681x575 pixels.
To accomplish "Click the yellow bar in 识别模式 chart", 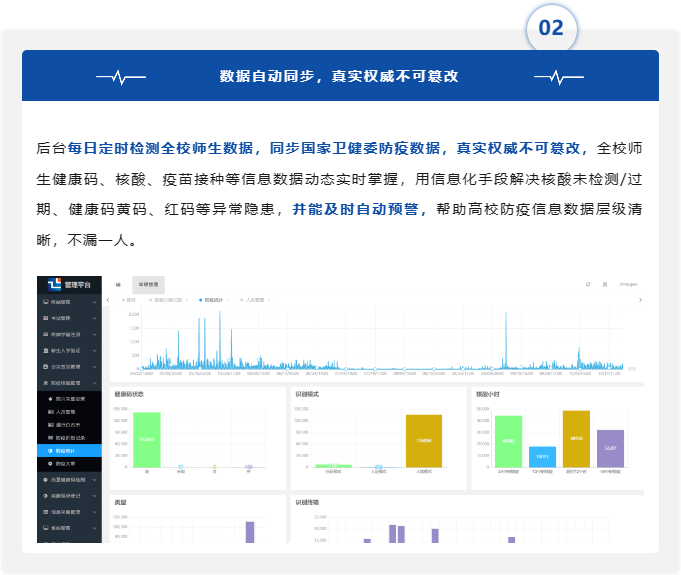I will 423,441.
